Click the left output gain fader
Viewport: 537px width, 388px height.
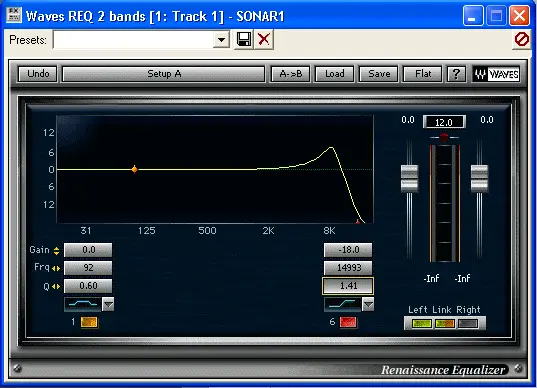click(410, 178)
